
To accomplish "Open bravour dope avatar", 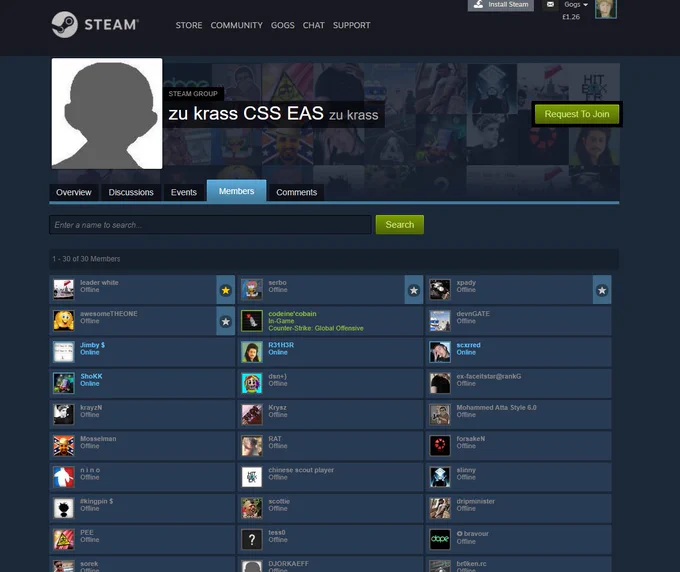I will (x=440, y=539).
